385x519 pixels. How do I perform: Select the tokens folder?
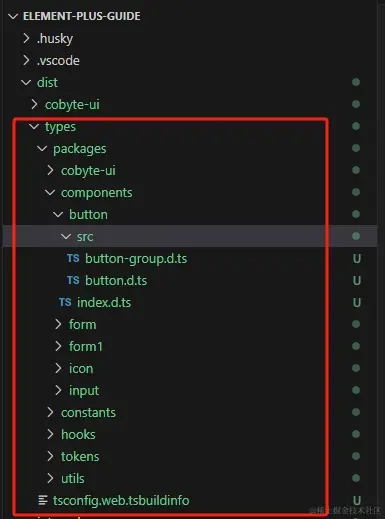(x=80, y=456)
